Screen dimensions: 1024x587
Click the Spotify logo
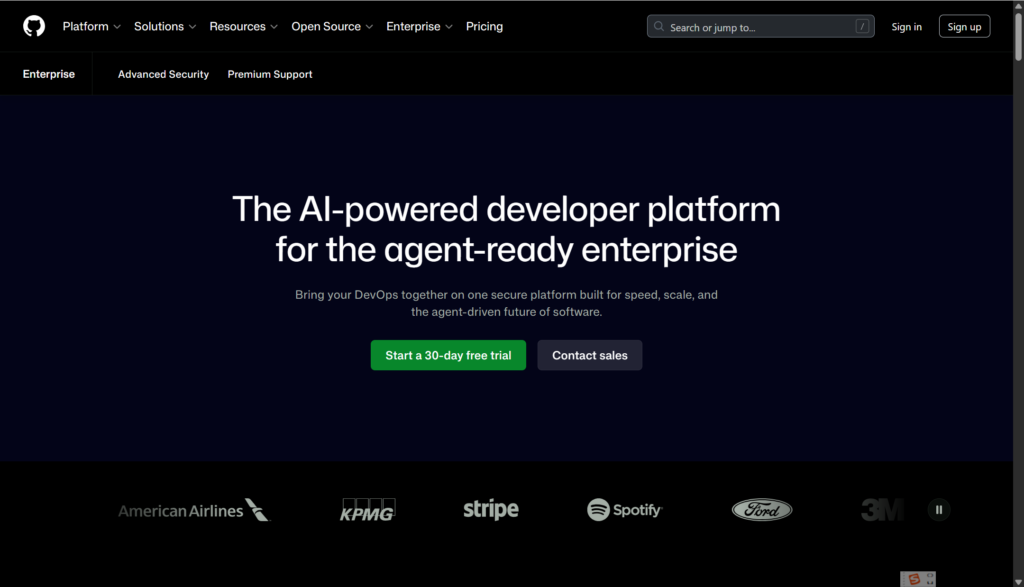624,510
